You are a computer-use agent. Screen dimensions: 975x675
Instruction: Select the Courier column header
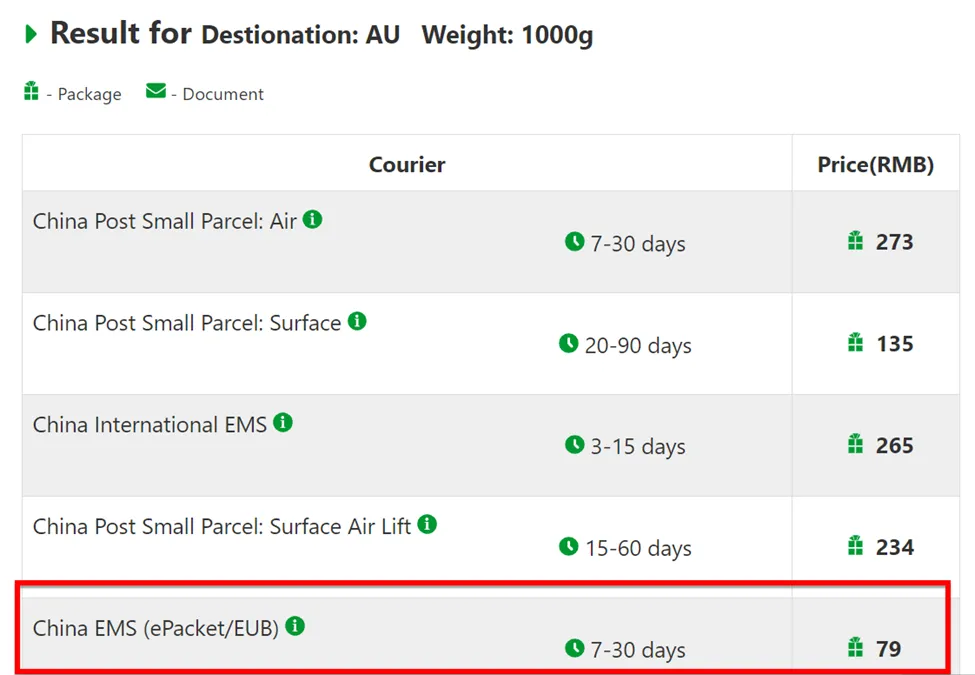pyautogui.click(x=407, y=165)
